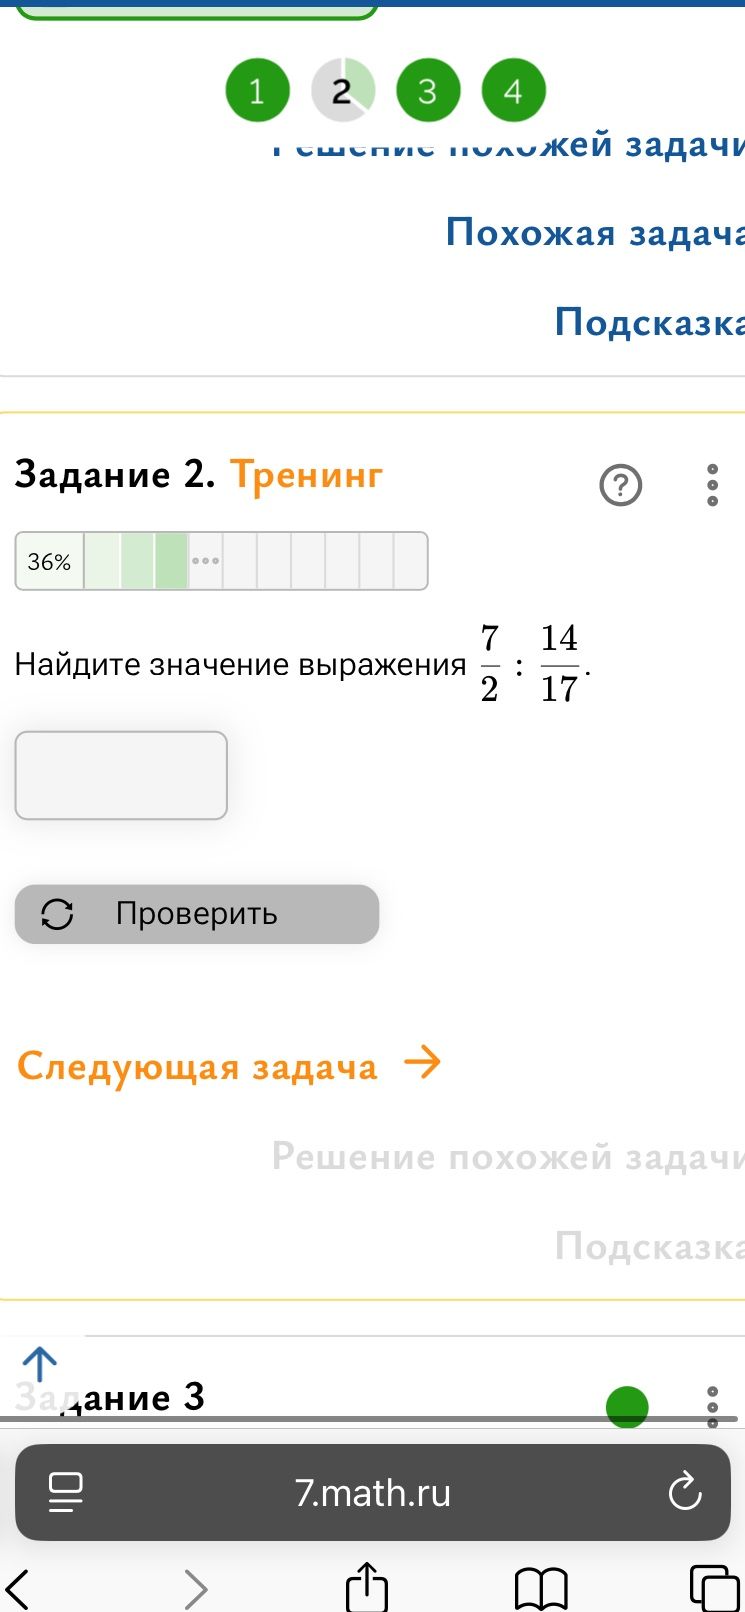The image size is (745, 1612).
Task: Open Safari tabs overview icon
Action: [x=714, y=1588]
